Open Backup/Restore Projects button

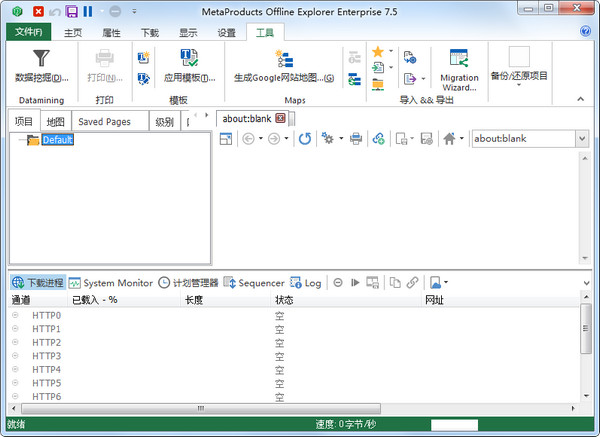pos(519,66)
